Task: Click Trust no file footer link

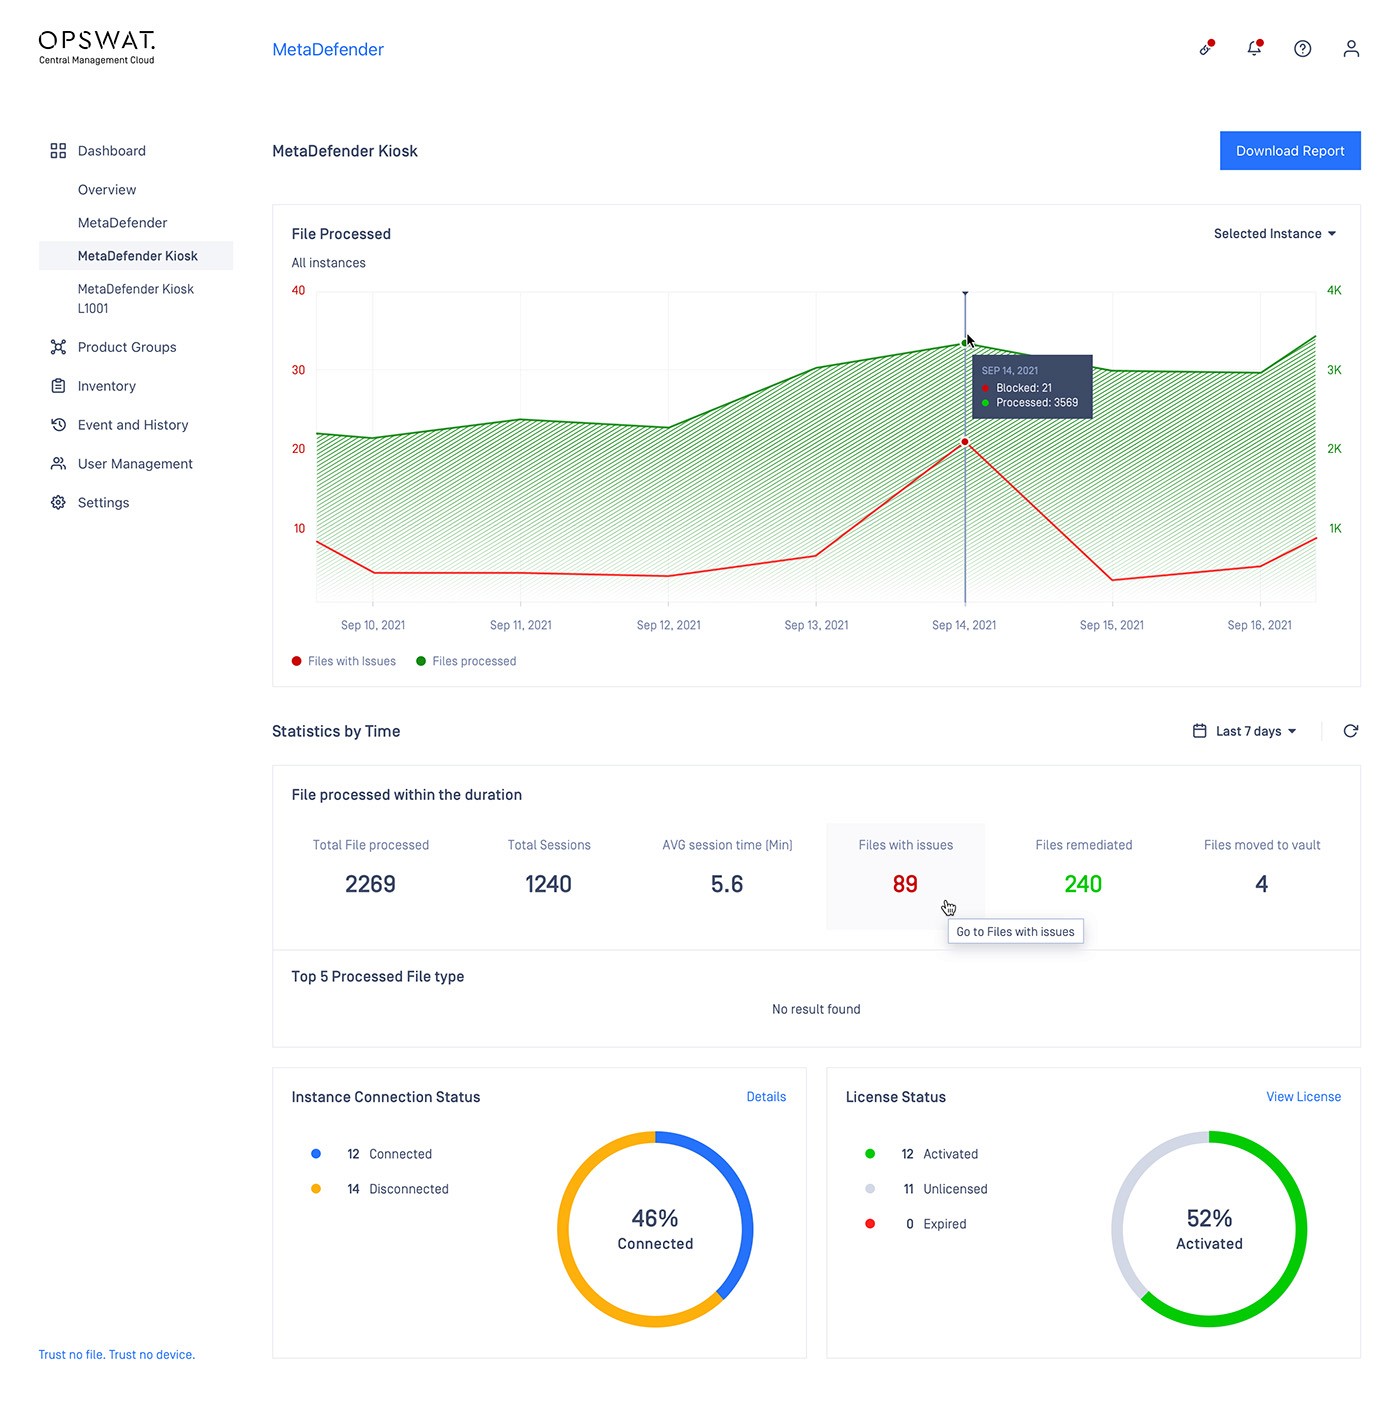Action: pyautogui.click(x=117, y=1355)
